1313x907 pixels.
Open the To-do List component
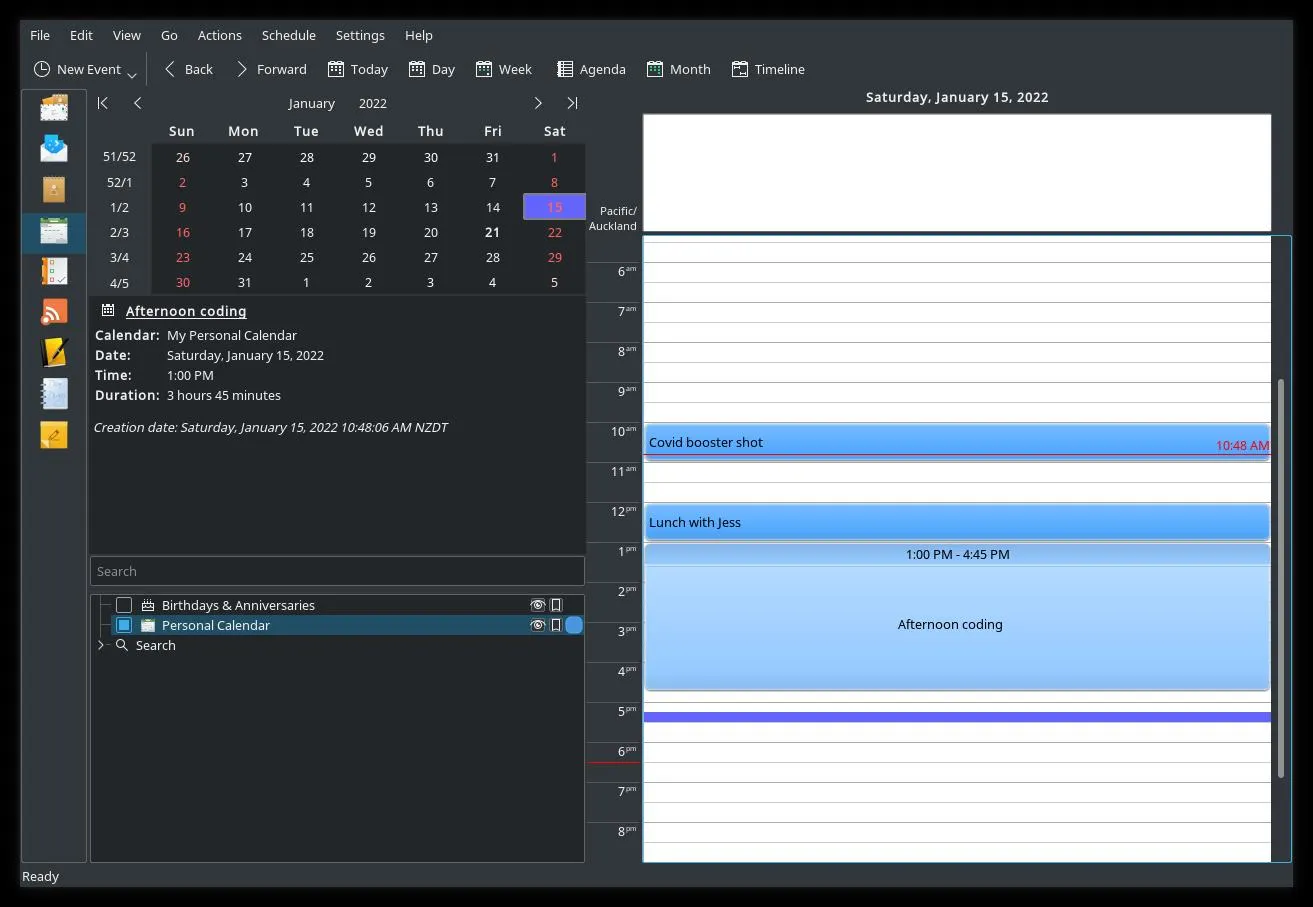tap(52, 271)
